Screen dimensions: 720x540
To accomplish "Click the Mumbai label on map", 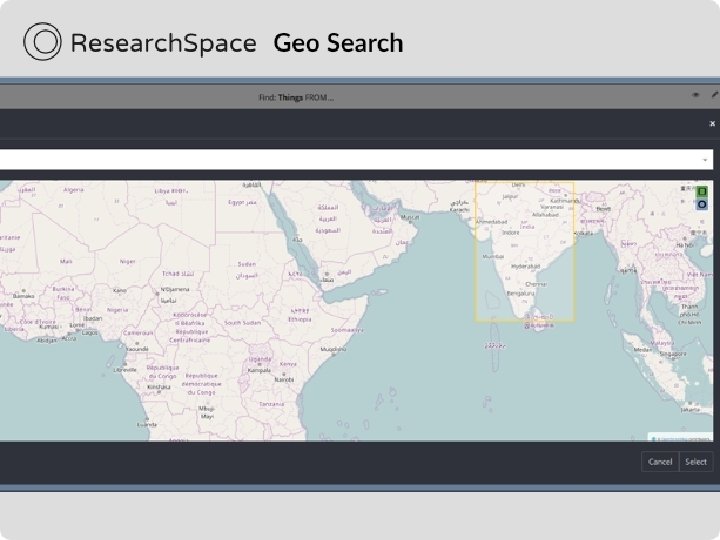I will point(493,256).
